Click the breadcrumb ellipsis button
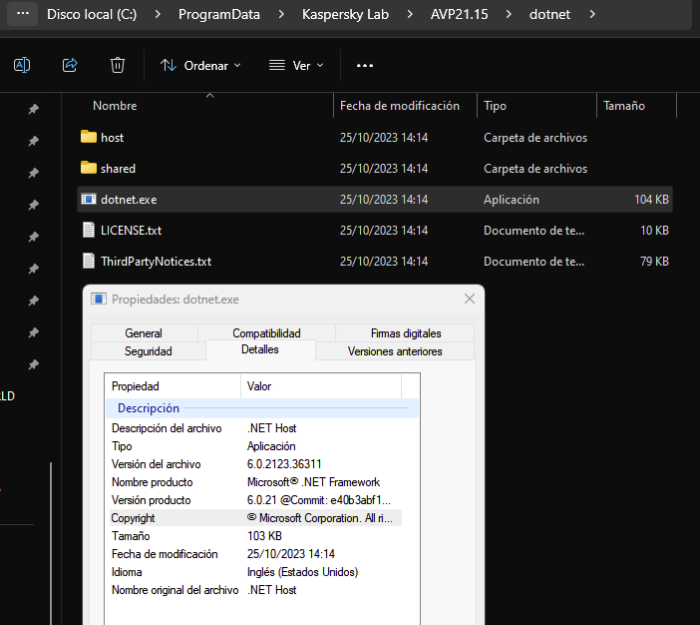 [x=23, y=14]
